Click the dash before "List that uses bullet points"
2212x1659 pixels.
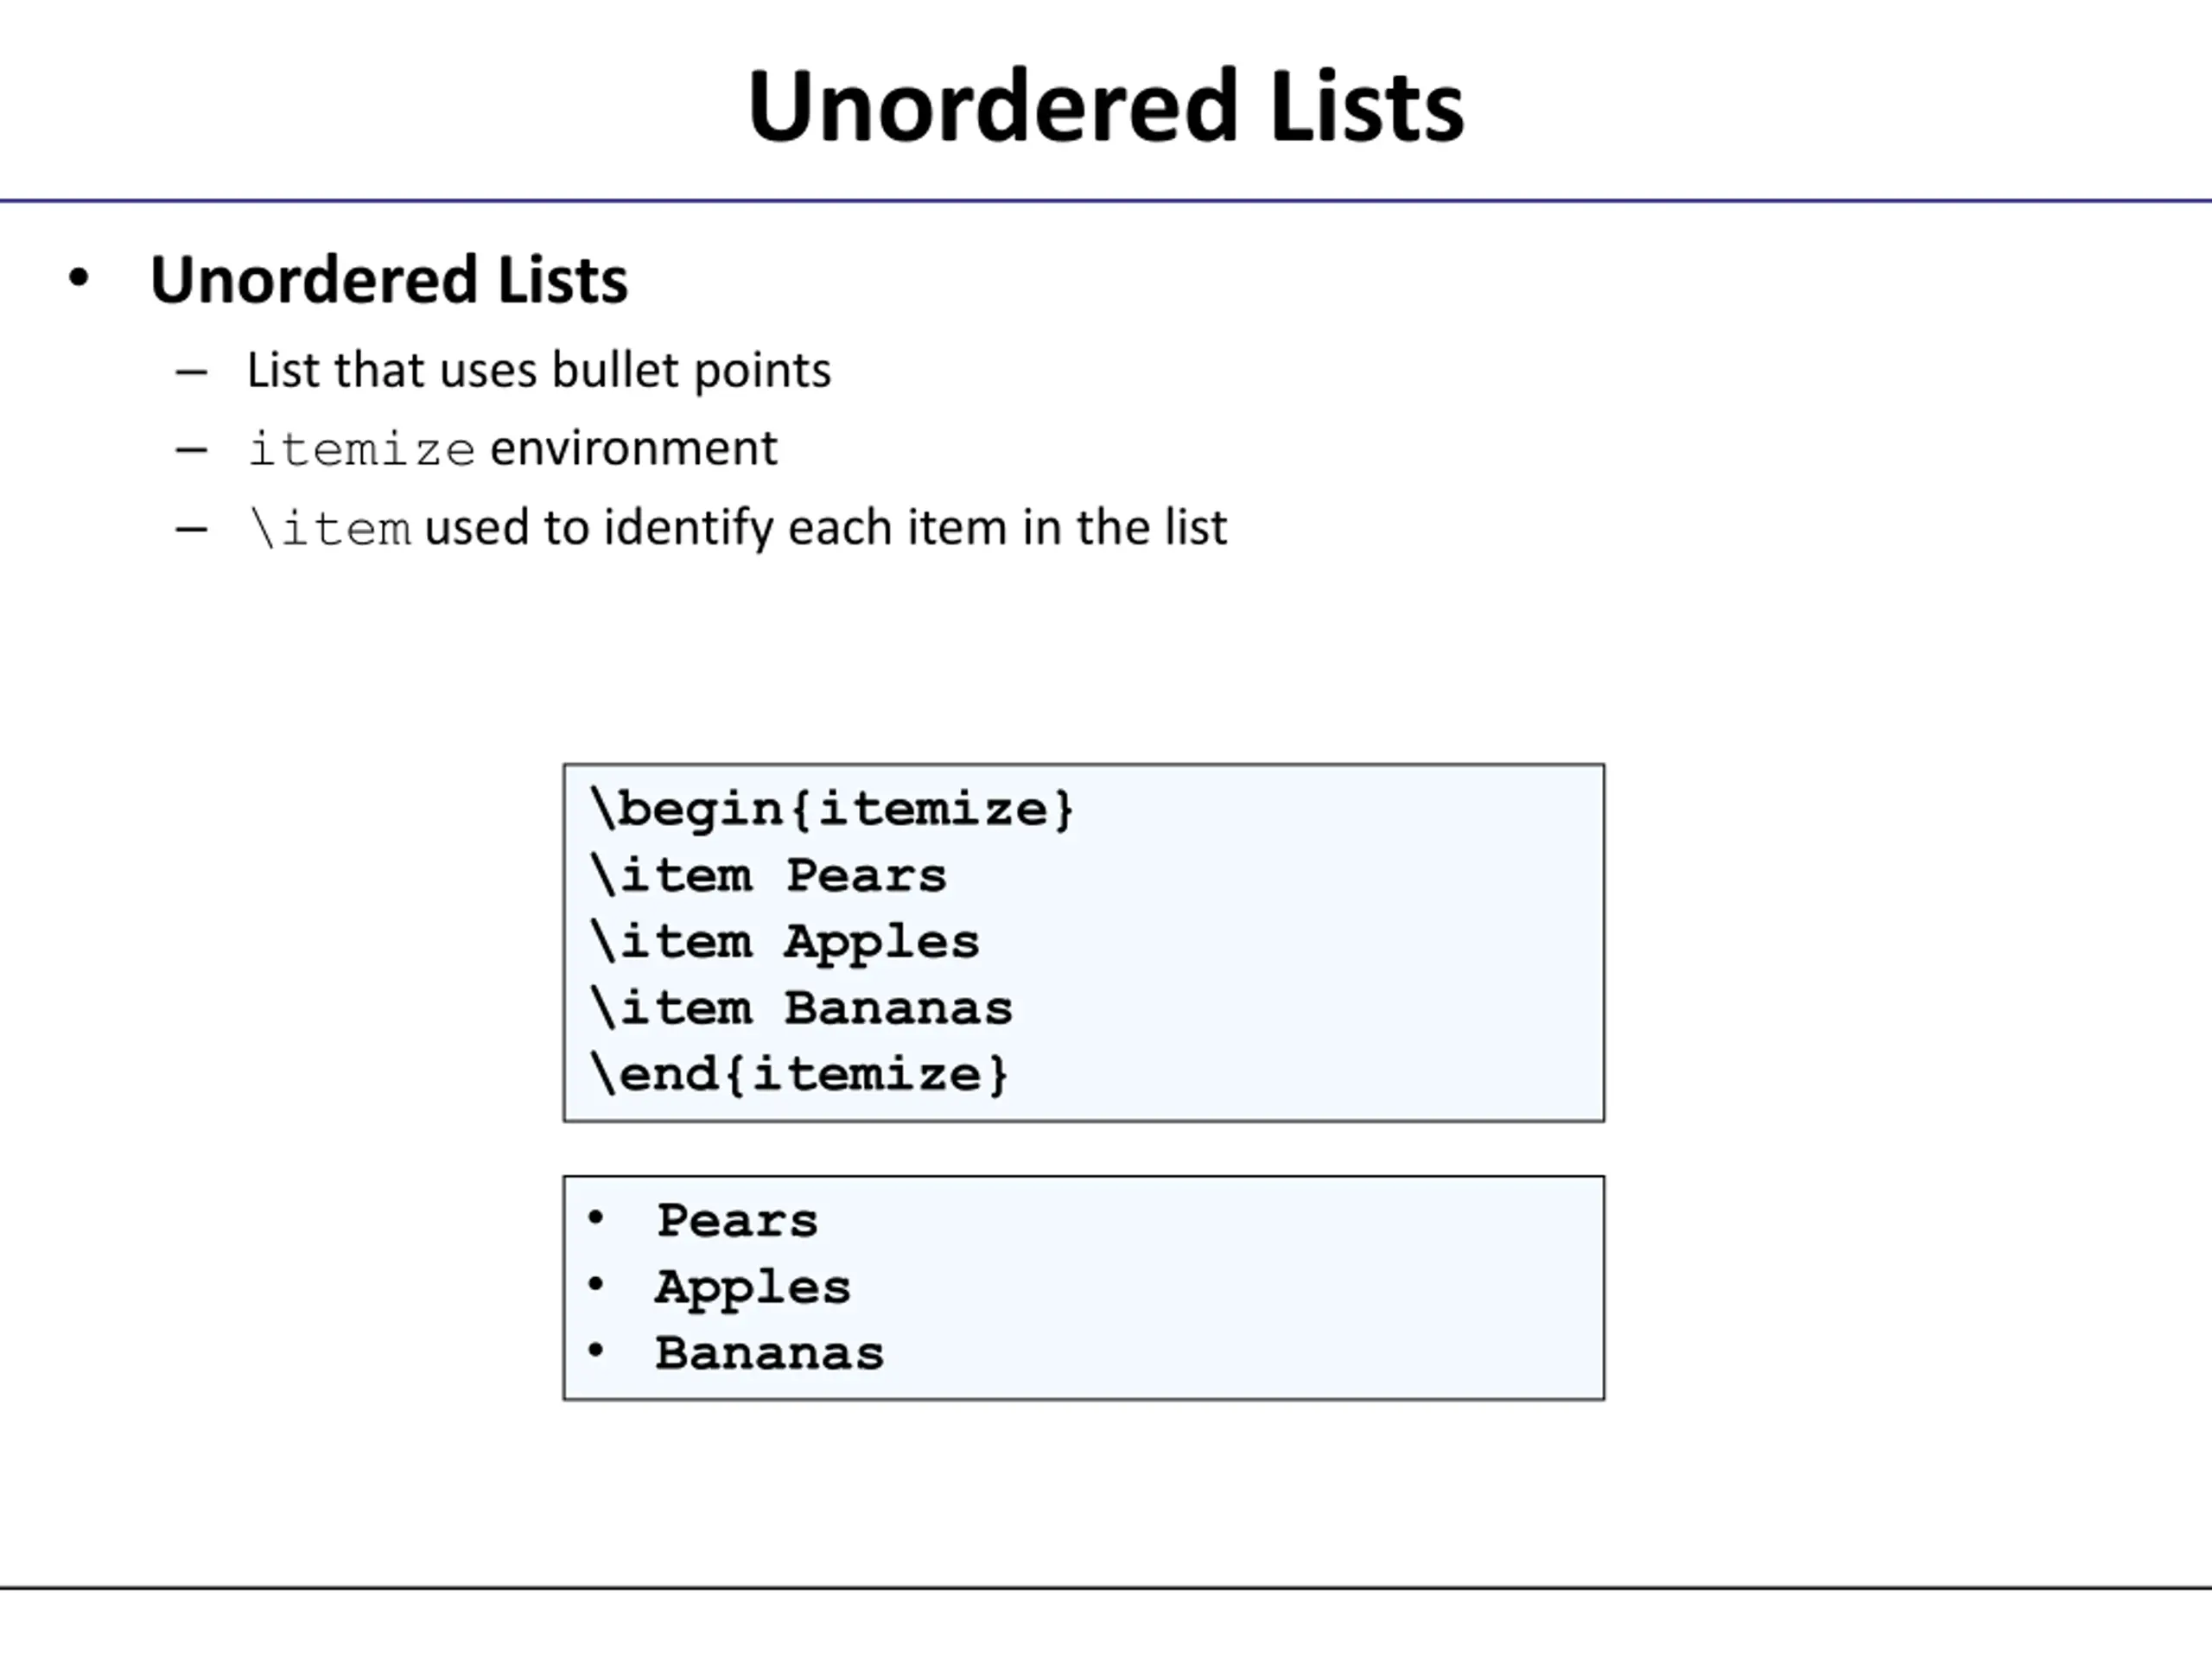pos(191,372)
